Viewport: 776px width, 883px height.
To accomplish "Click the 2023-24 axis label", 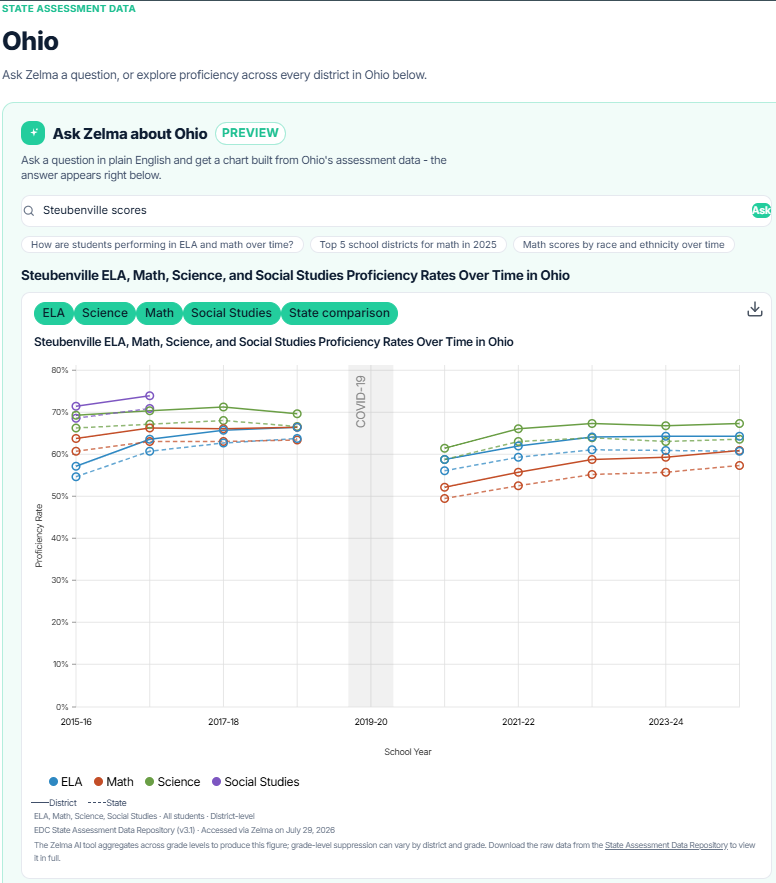I will pos(666,722).
